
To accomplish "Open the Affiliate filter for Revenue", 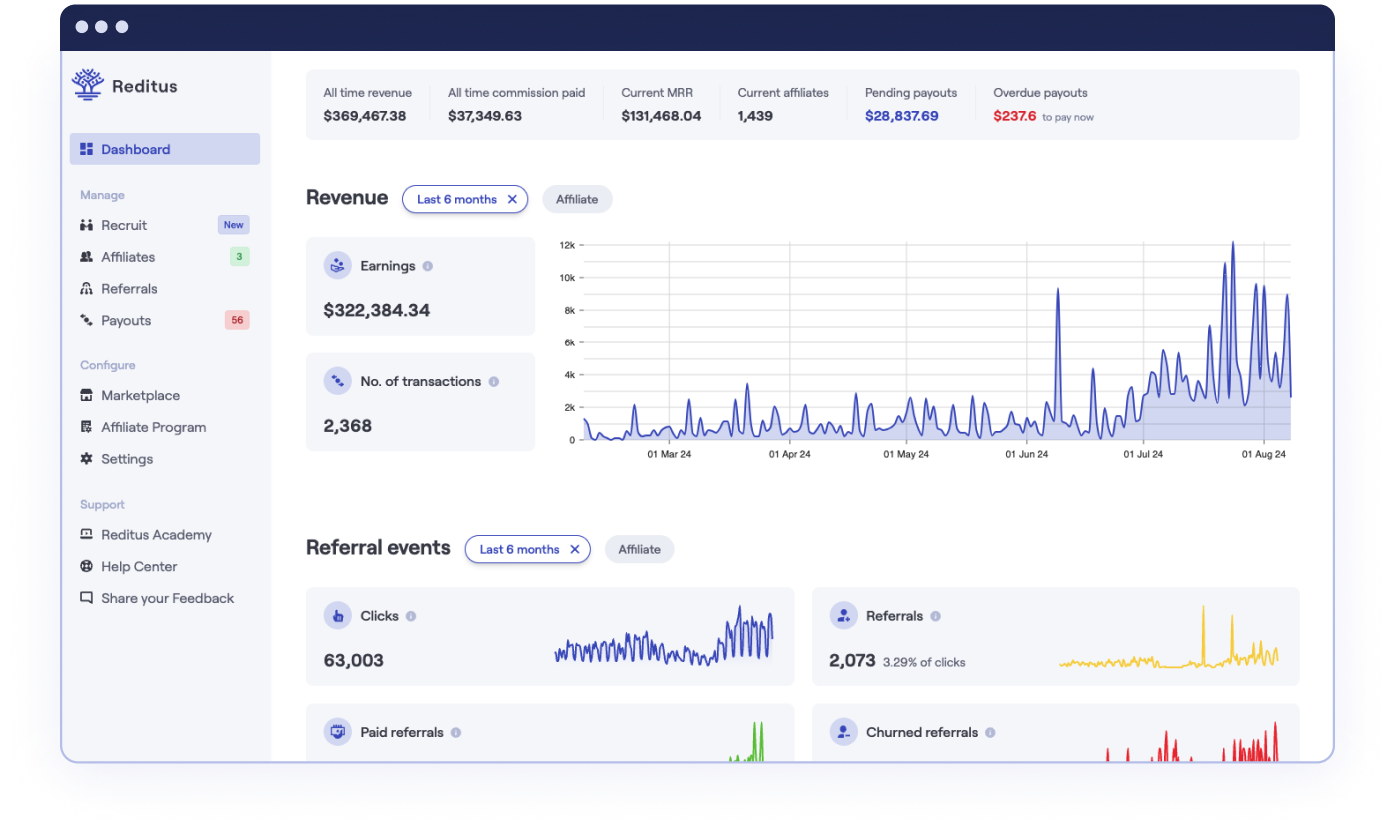I will point(577,199).
